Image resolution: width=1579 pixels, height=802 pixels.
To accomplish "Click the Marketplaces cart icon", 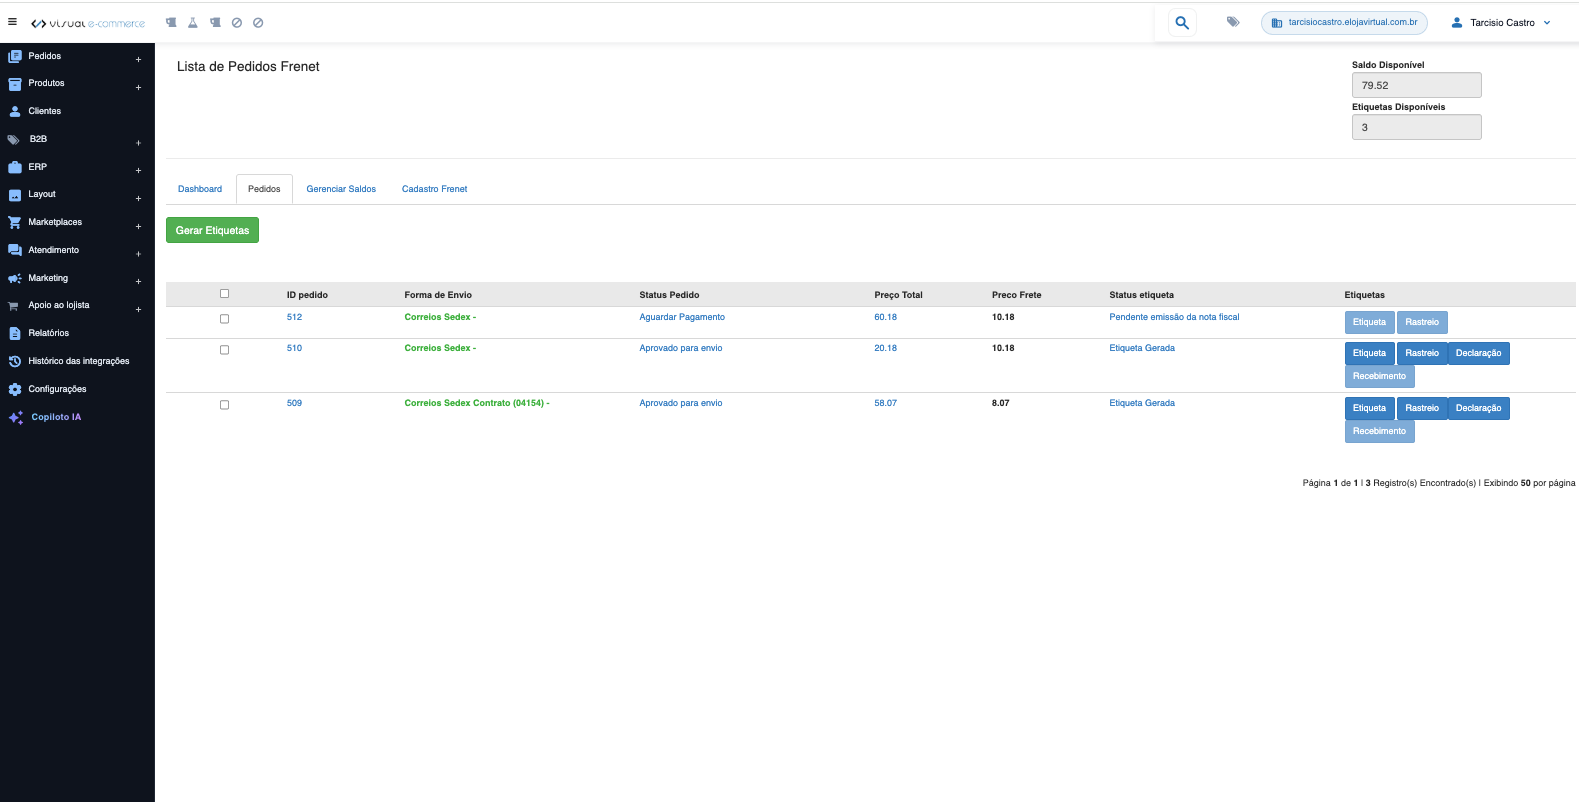I will pos(15,223).
